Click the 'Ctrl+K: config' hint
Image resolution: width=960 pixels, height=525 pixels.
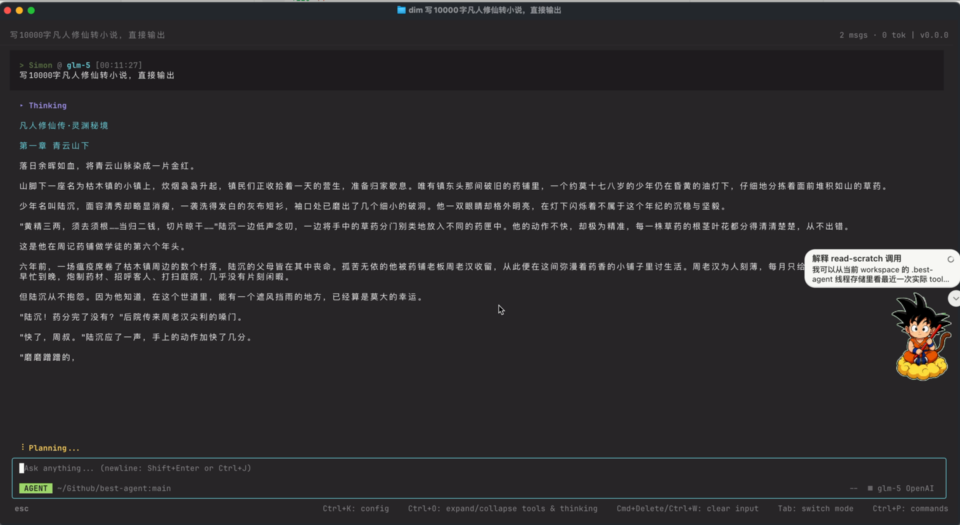(x=356, y=508)
